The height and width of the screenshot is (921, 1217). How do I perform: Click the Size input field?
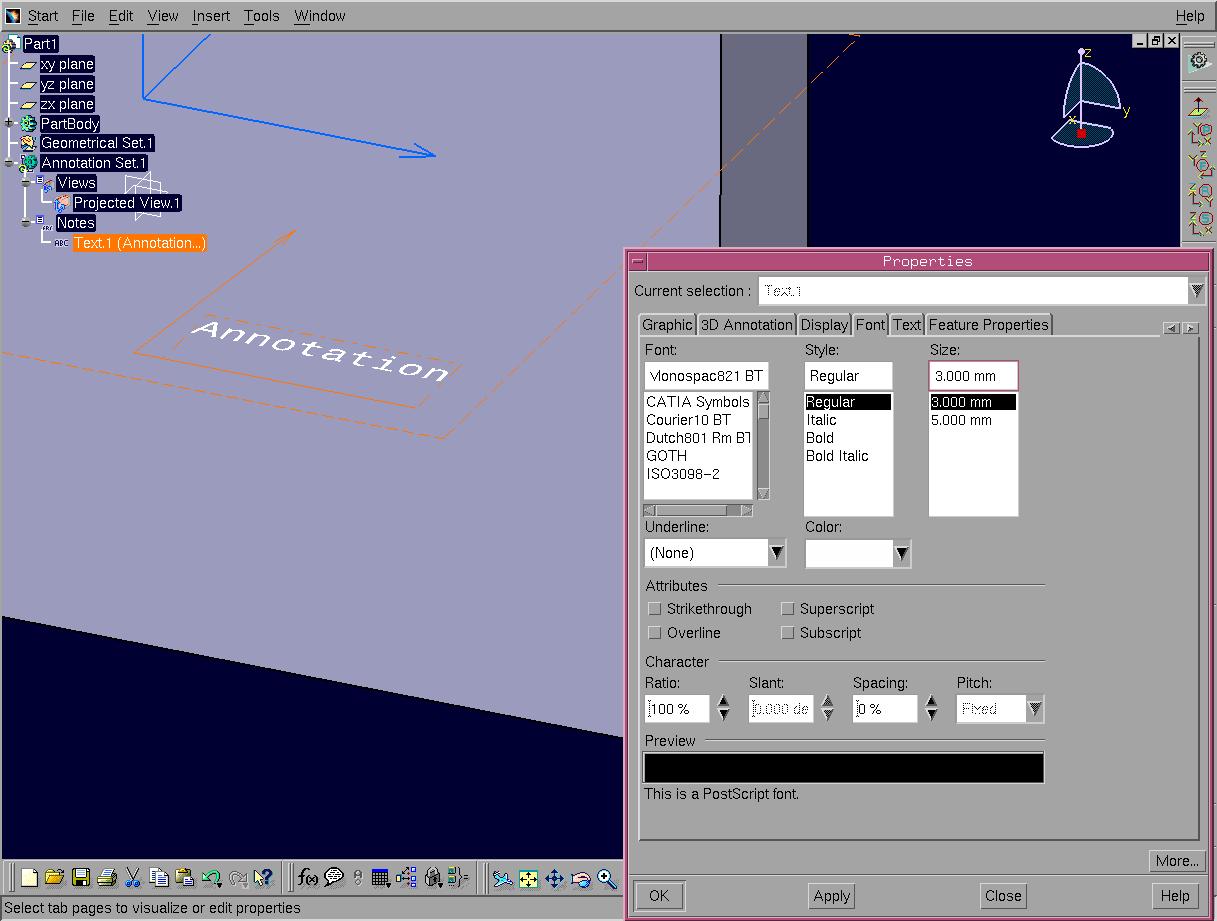coord(974,376)
